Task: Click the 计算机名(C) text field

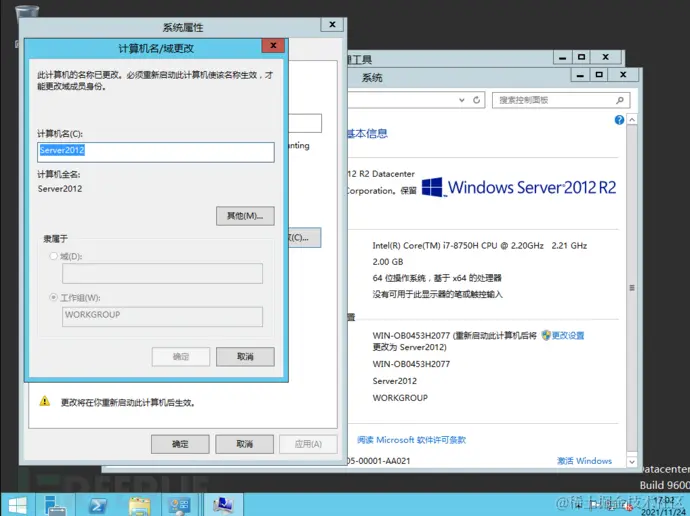Action: point(156,152)
